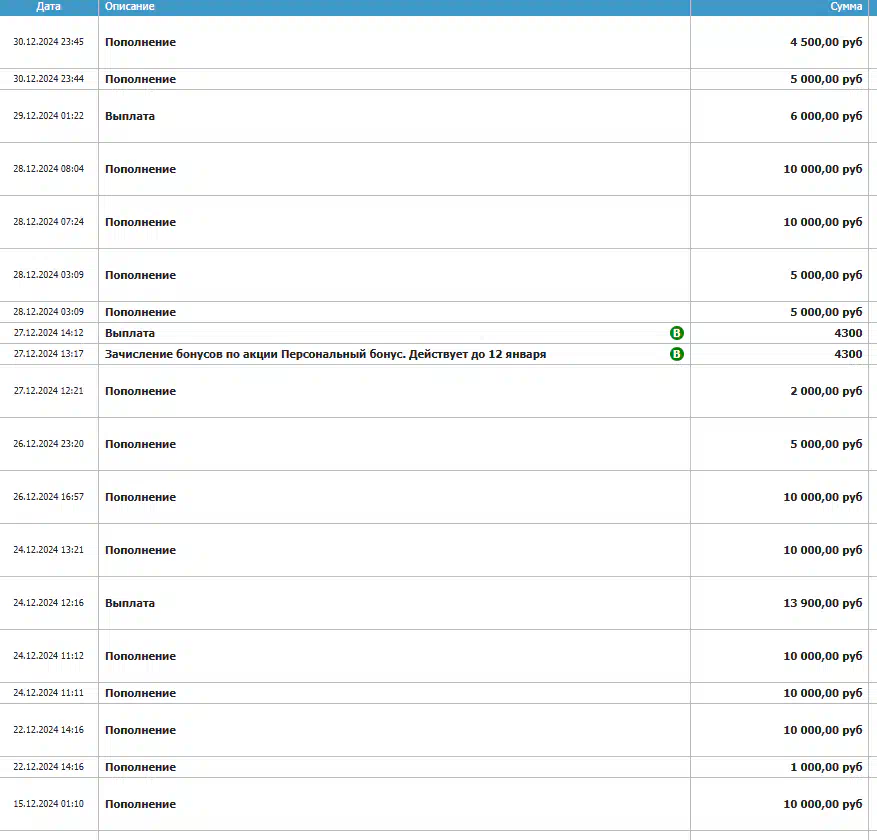The width and height of the screenshot is (877, 840).
Task: Click the Дата column header
Action: 48,7
